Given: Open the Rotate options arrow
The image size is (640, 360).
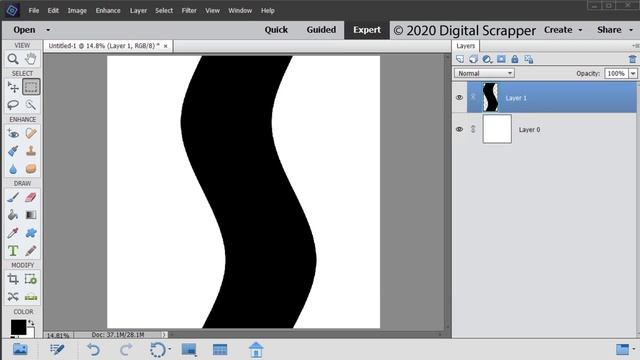Looking at the screenshot, I should pos(170,349).
